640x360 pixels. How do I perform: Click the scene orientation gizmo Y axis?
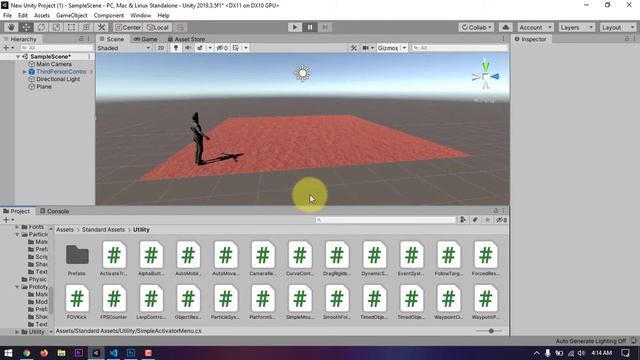[x=485, y=65]
